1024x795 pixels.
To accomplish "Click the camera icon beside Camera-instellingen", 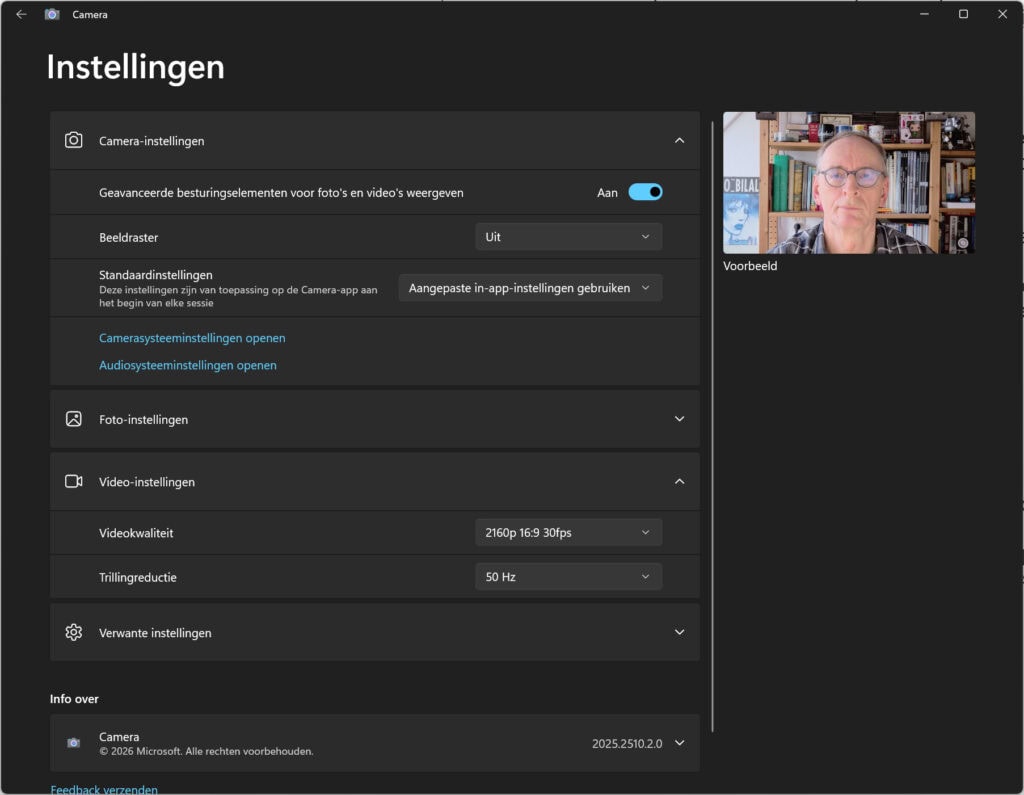I will point(74,141).
